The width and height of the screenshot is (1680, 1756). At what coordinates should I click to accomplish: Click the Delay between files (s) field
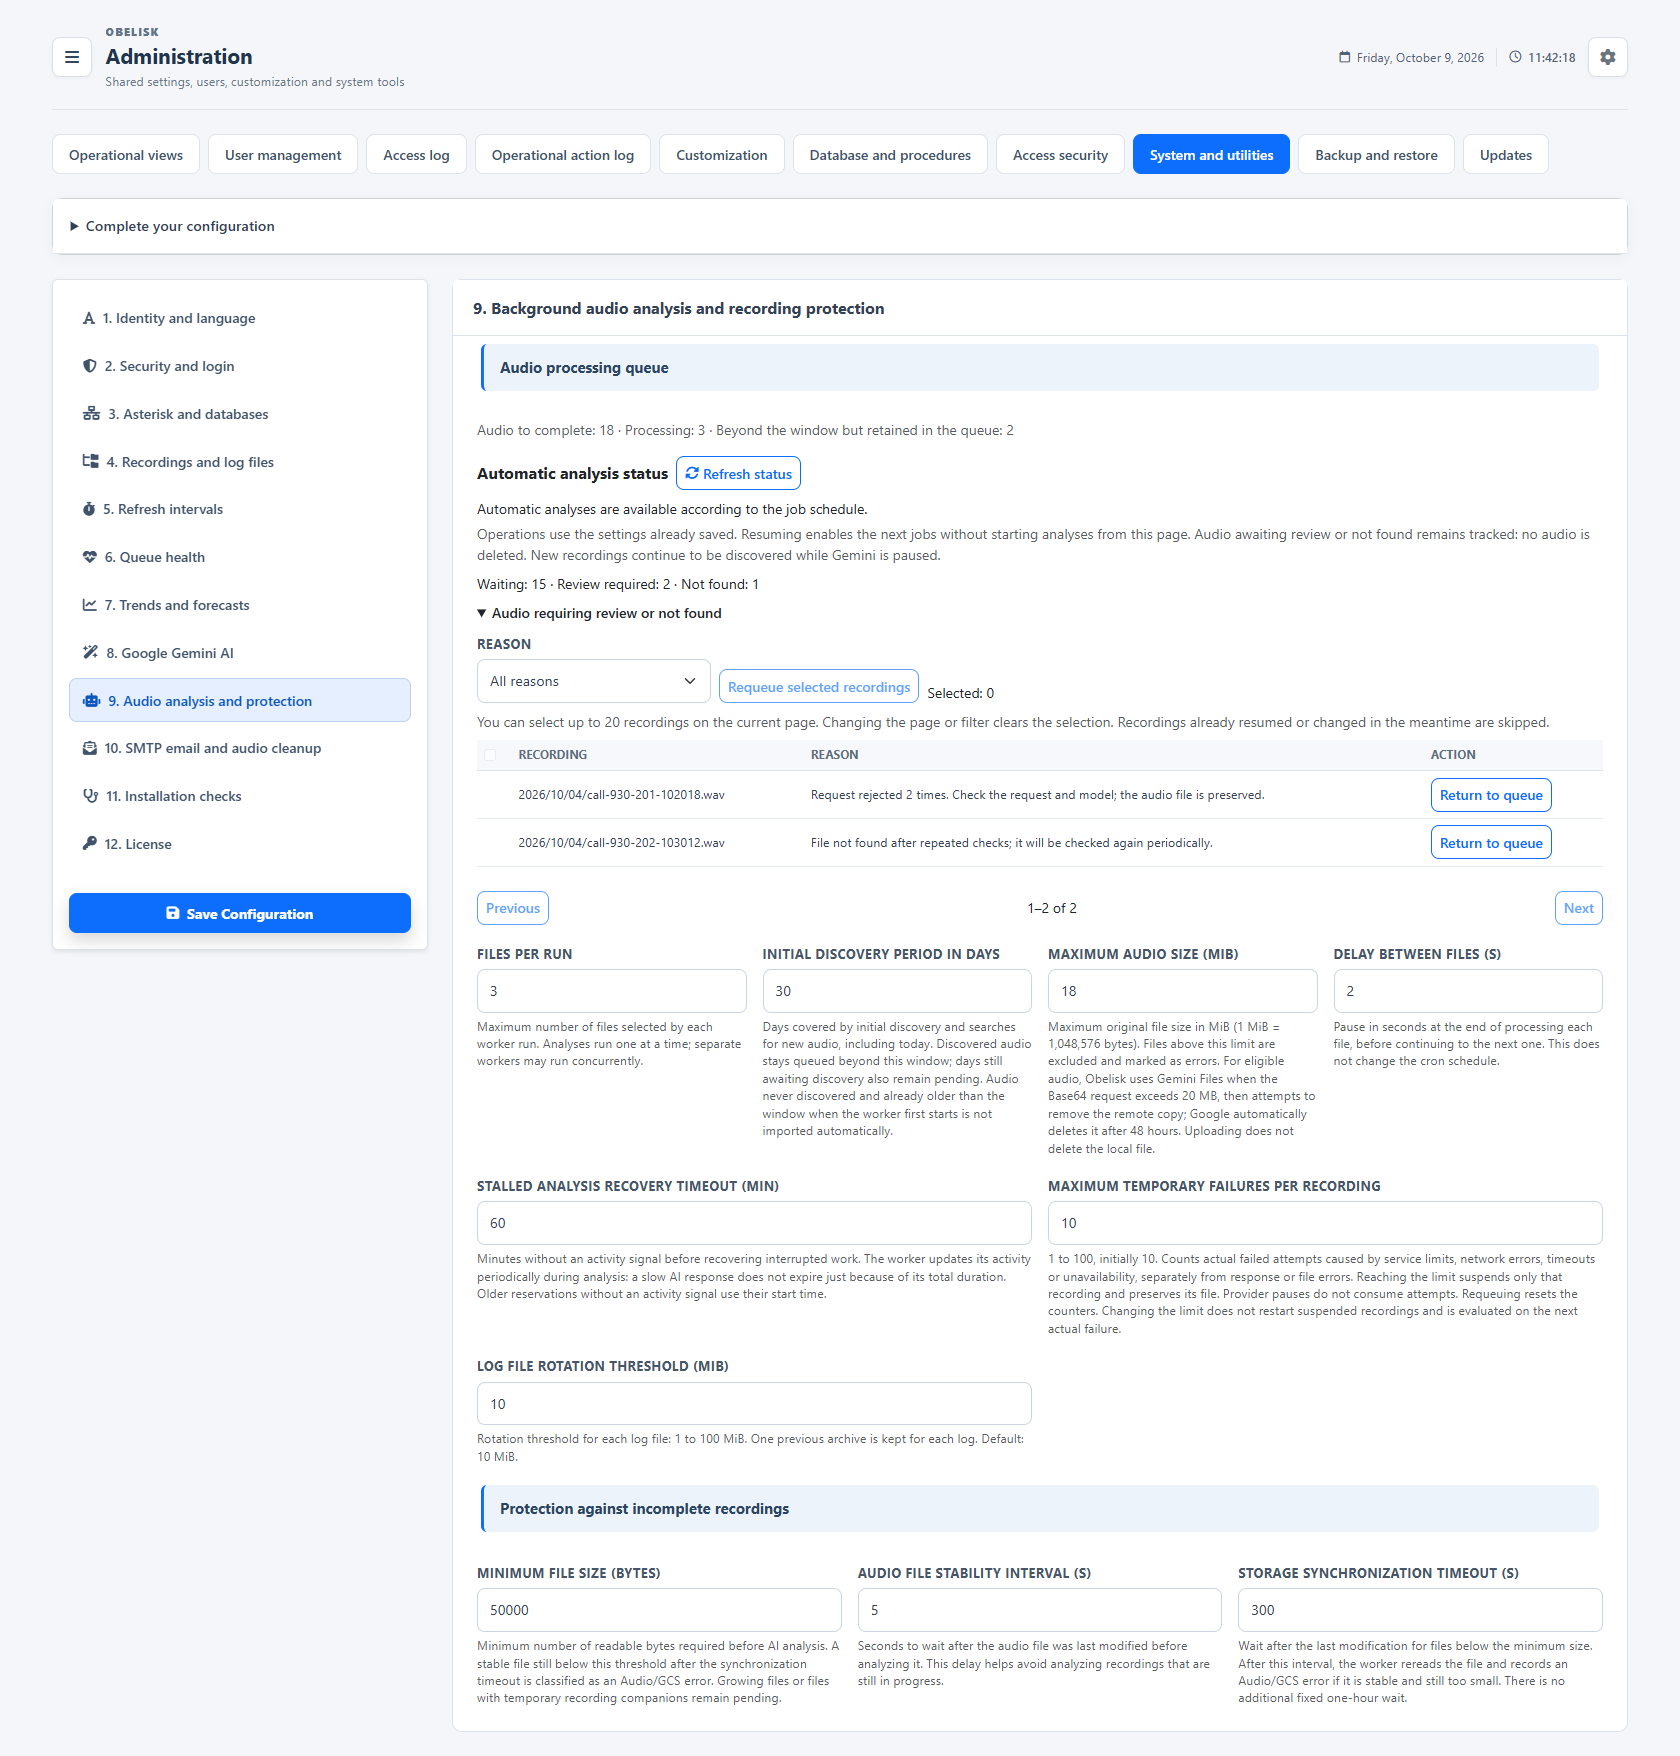pyautogui.click(x=1468, y=991)
